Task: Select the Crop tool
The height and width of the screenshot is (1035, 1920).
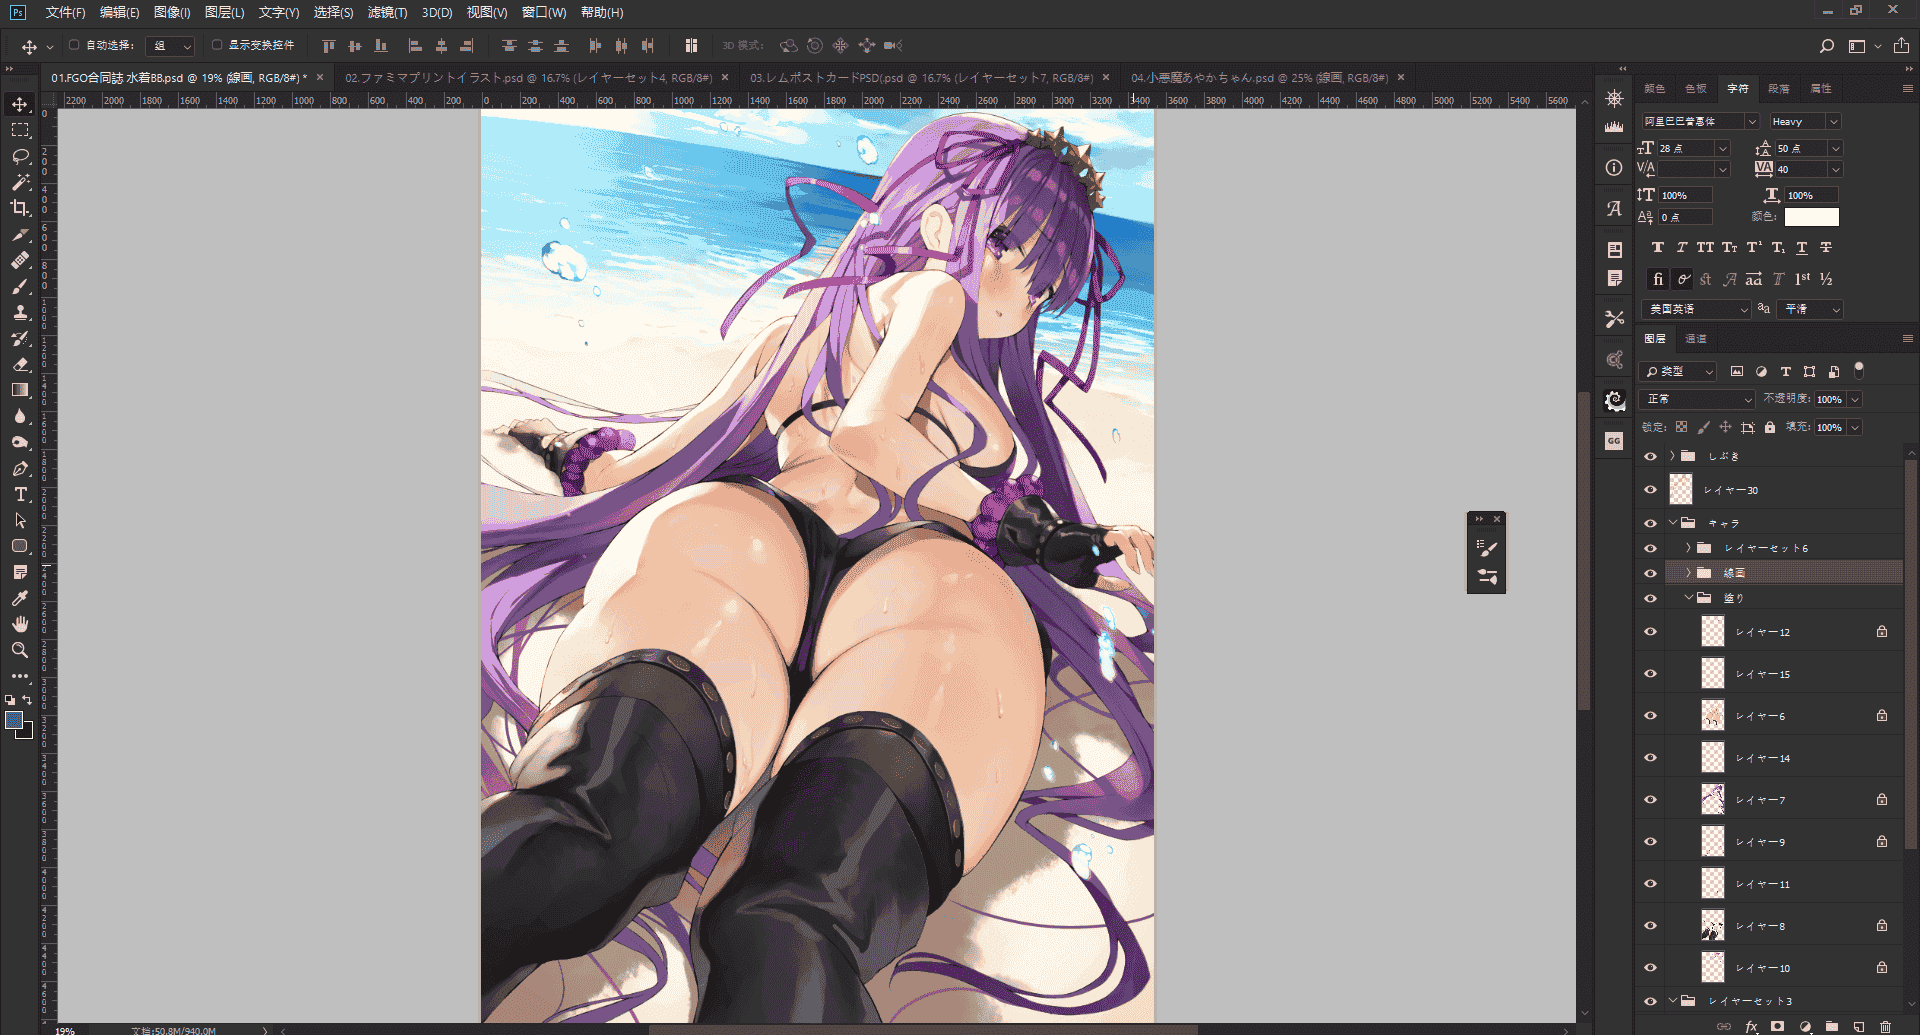Action: coord(20,208)
